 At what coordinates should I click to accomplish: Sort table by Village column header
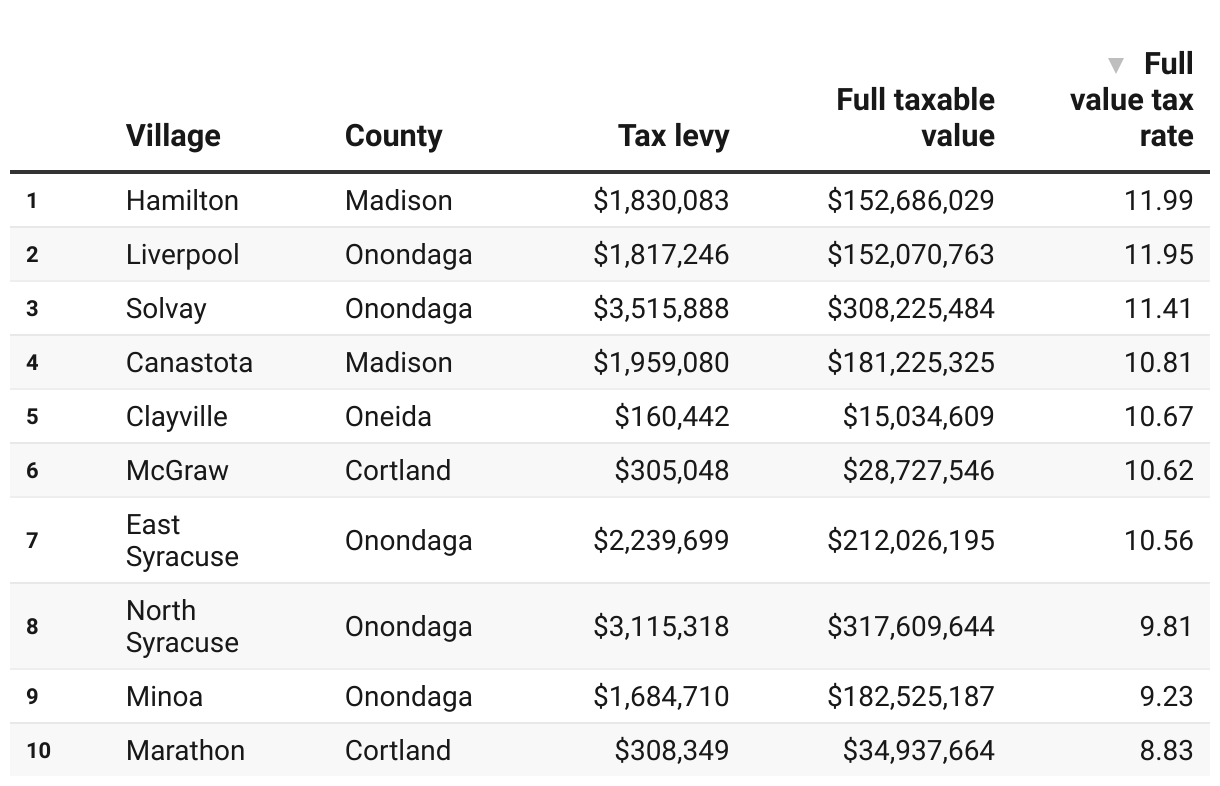173,136
